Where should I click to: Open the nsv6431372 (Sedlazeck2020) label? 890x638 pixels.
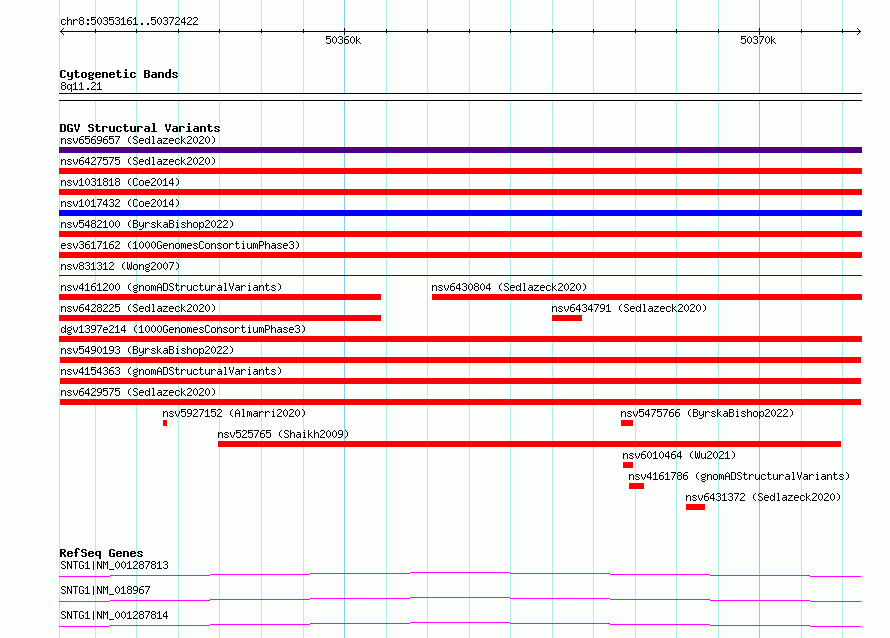click(763, 497)
